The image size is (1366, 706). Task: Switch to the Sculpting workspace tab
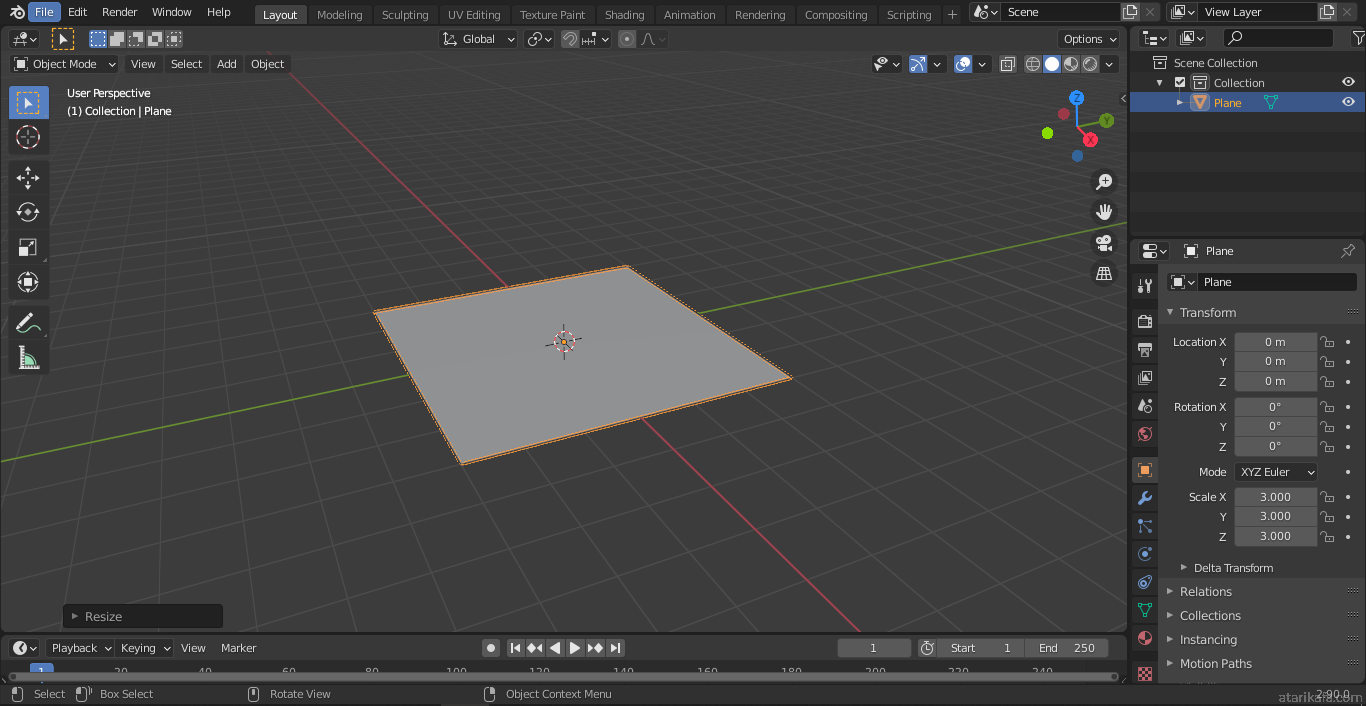tap(405, 15)
